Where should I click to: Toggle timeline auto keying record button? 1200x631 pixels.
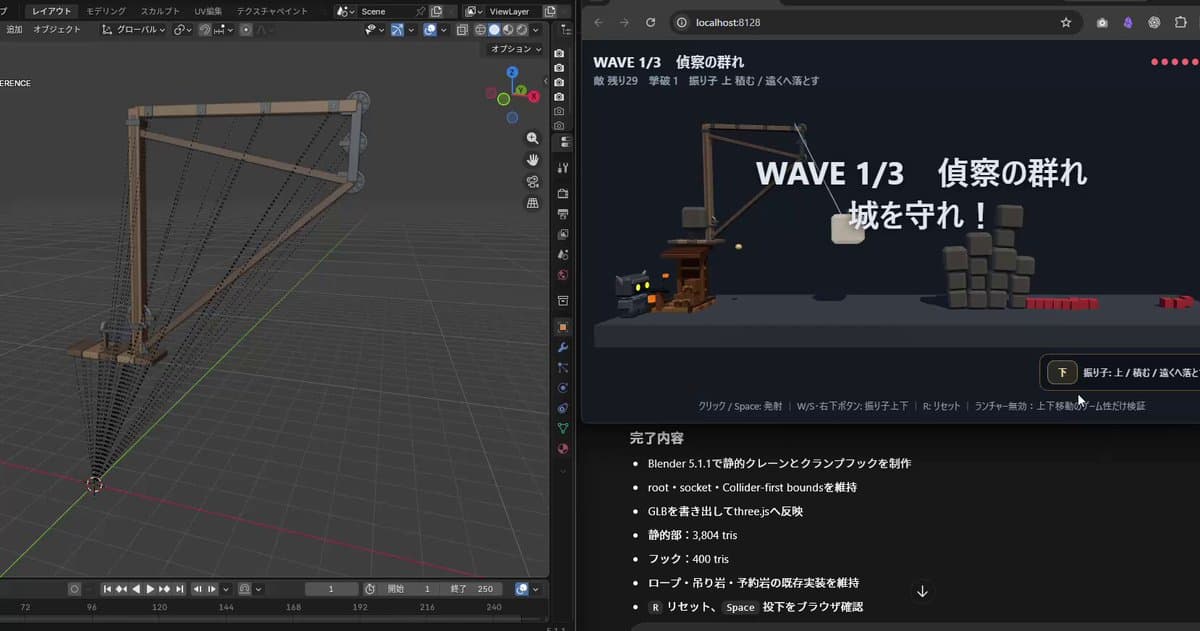73,589
